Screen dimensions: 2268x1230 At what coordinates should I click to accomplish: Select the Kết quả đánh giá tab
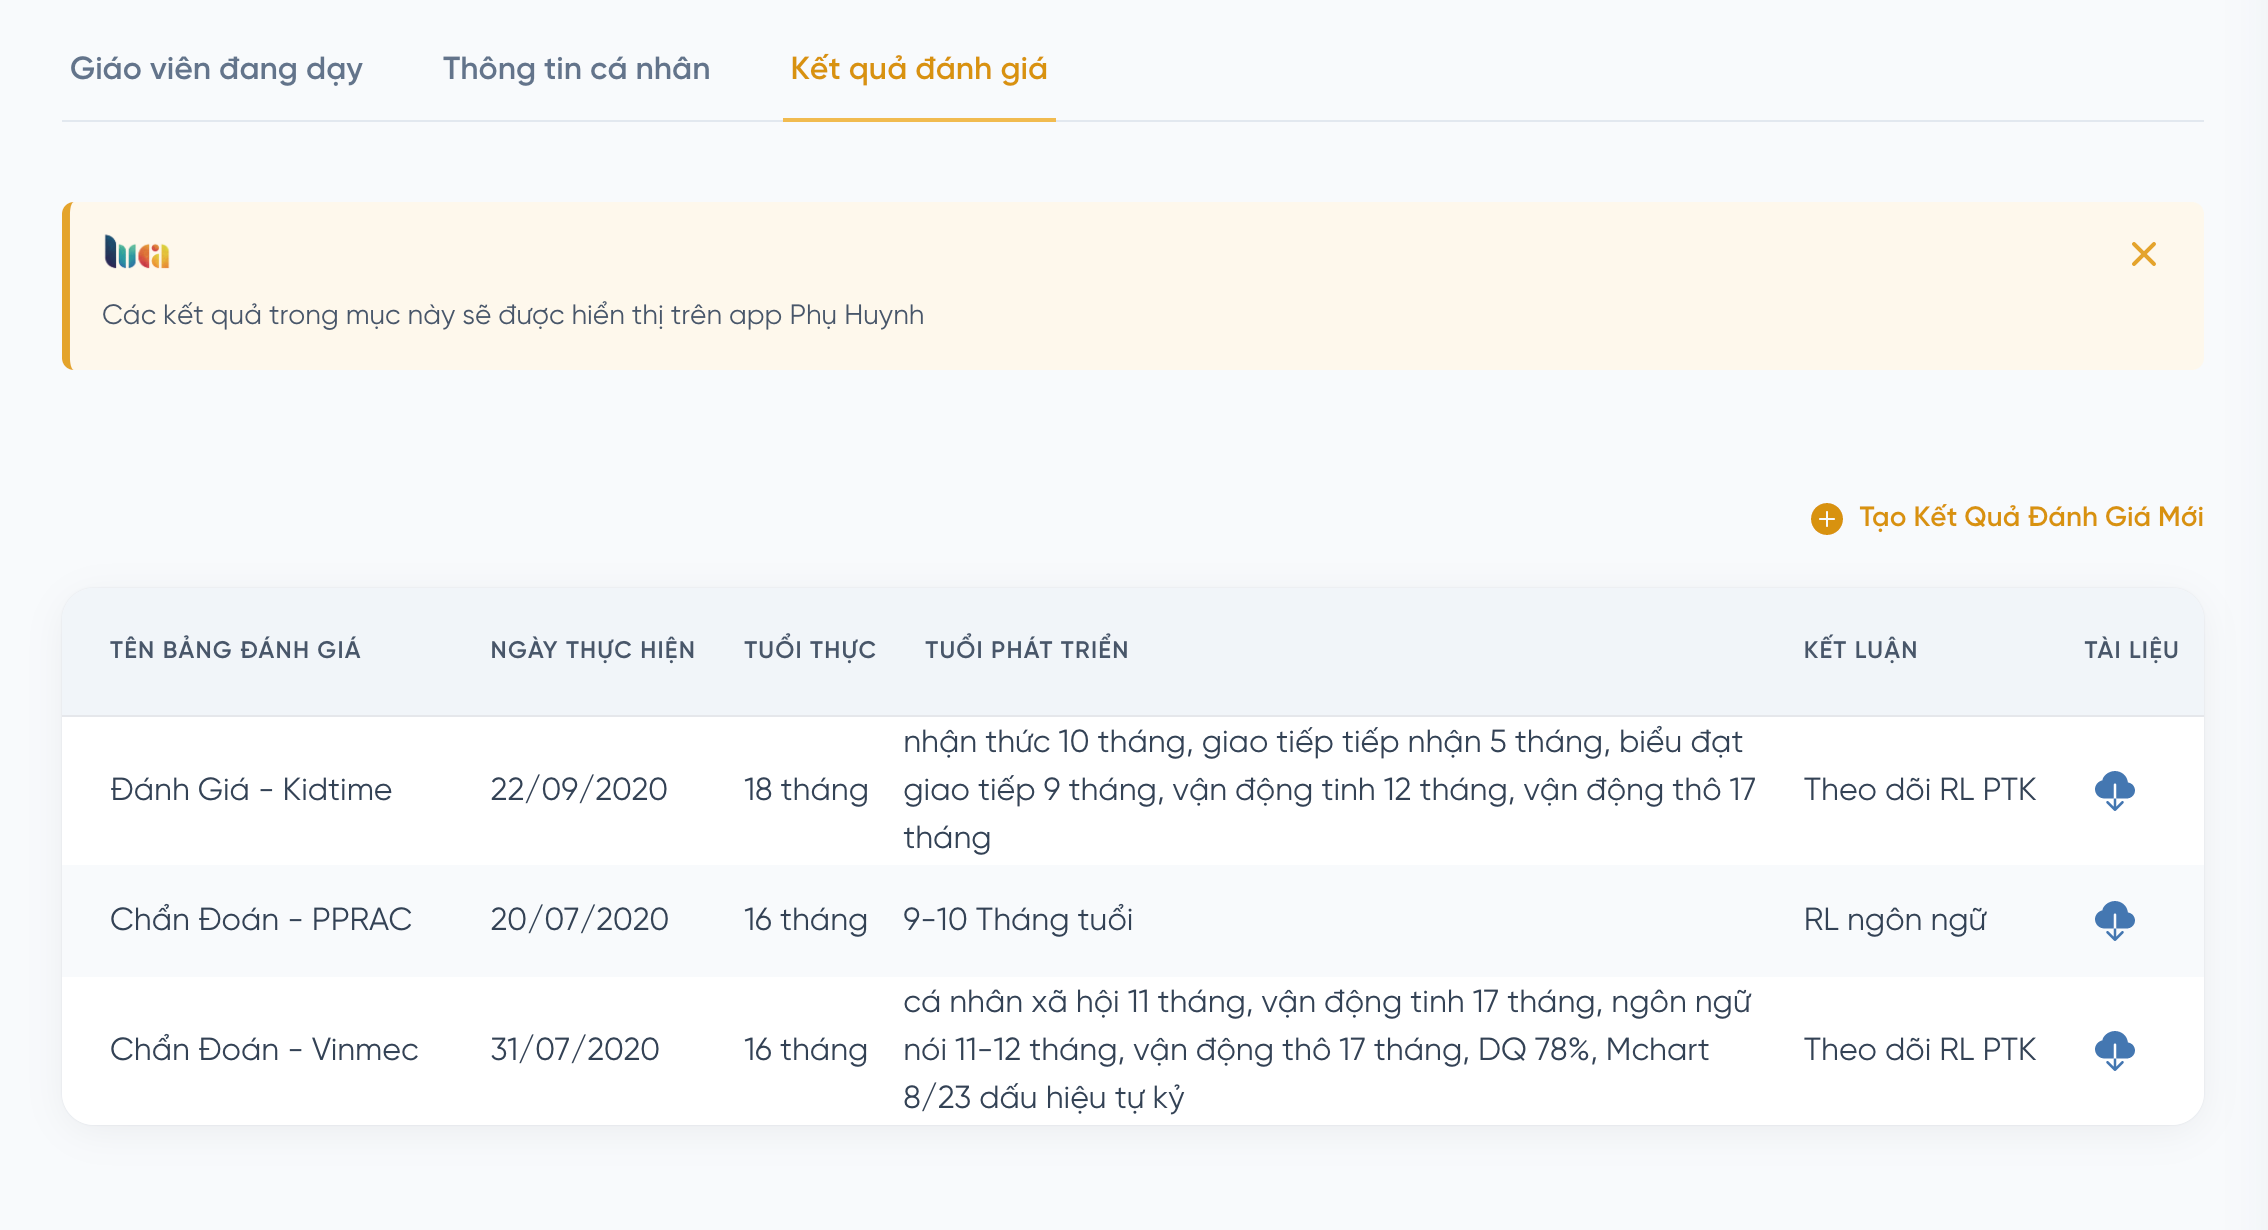click(x=918, y=69)
